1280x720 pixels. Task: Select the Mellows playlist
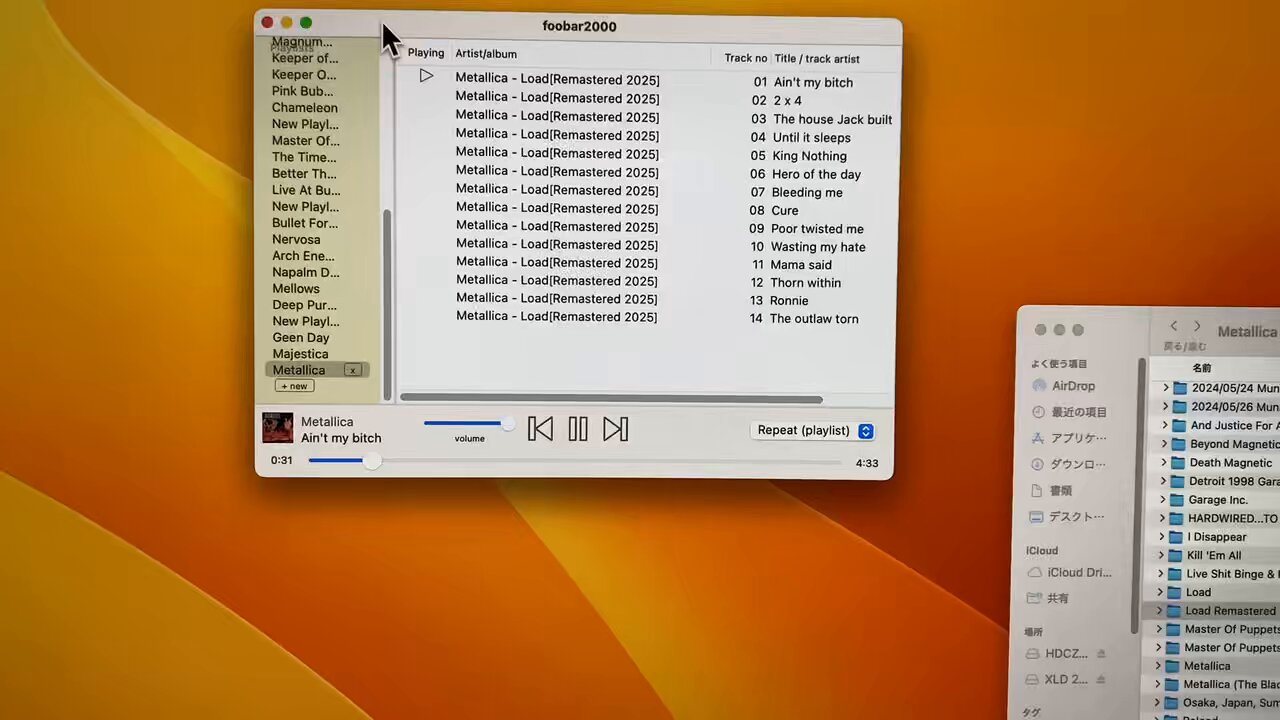click(x=296, y=289)
